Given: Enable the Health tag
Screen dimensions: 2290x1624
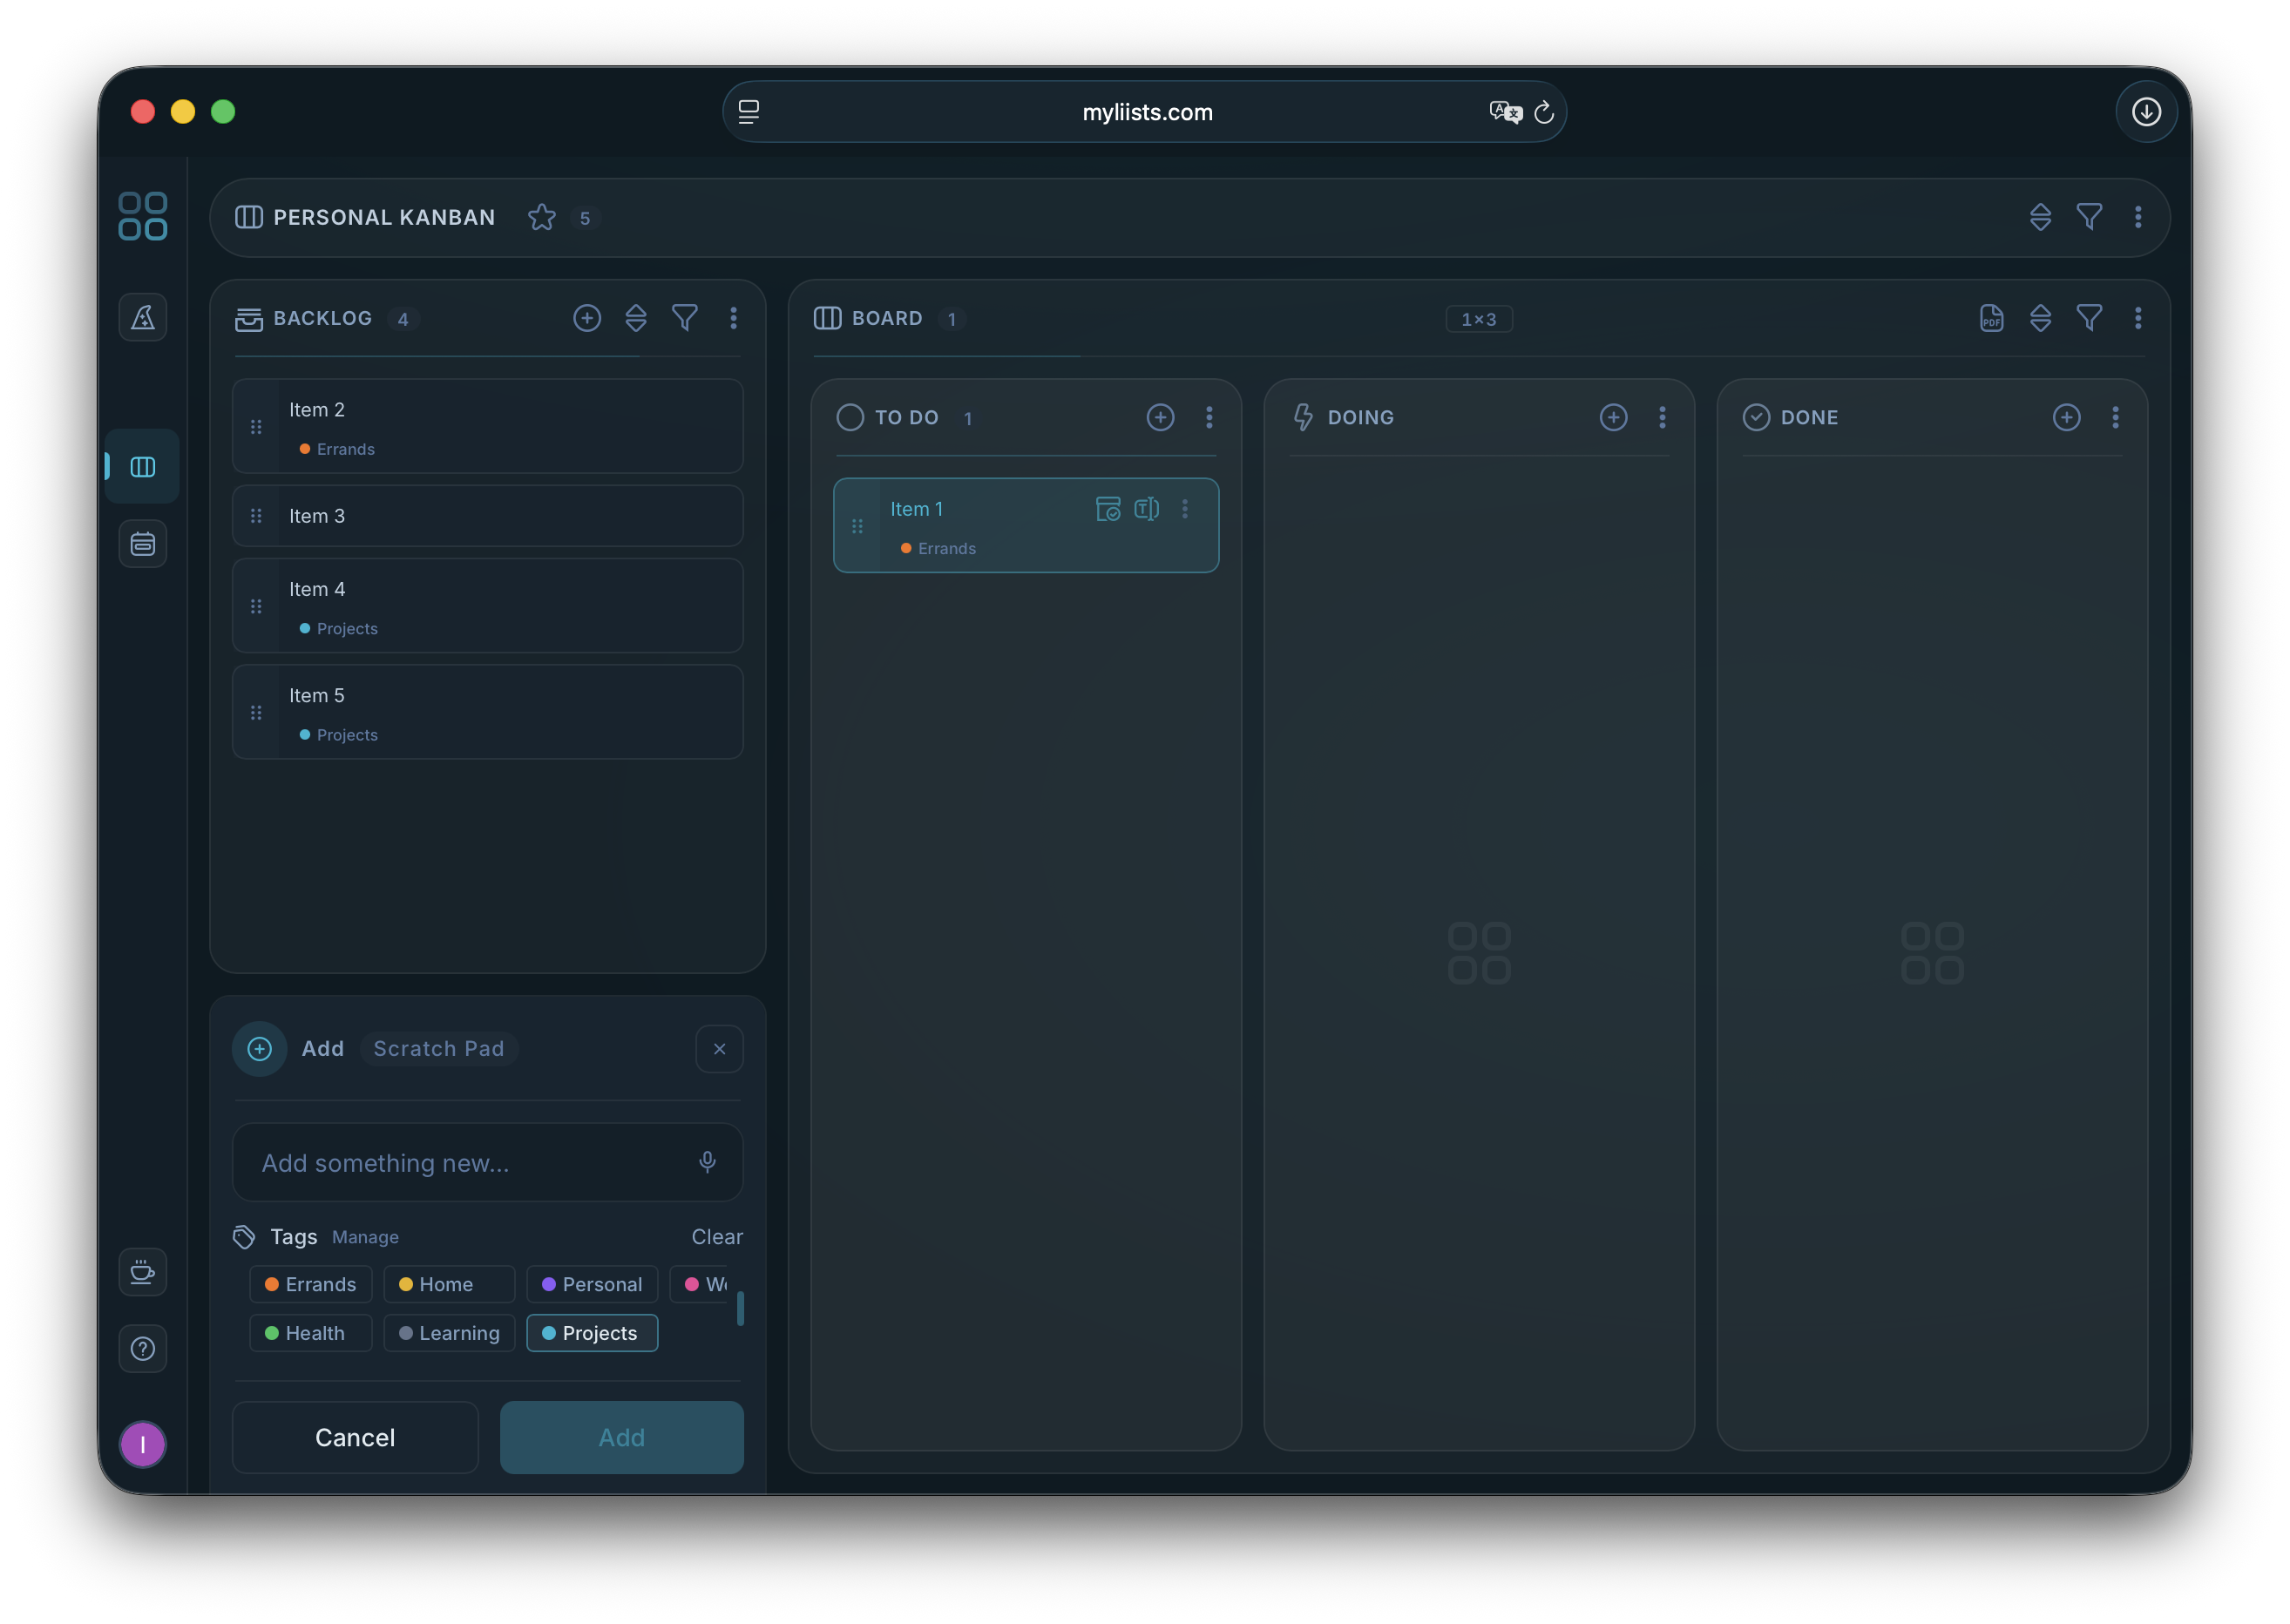Looking at the screenshot, I should pyautogui.click(x=310, y=1333).
